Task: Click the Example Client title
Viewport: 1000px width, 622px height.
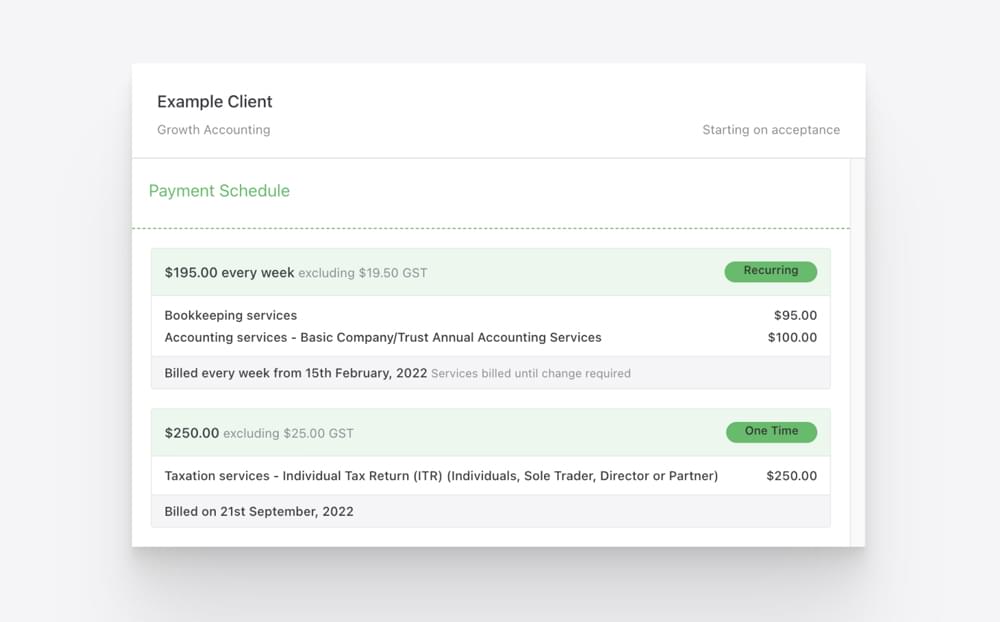Action: 214,101
